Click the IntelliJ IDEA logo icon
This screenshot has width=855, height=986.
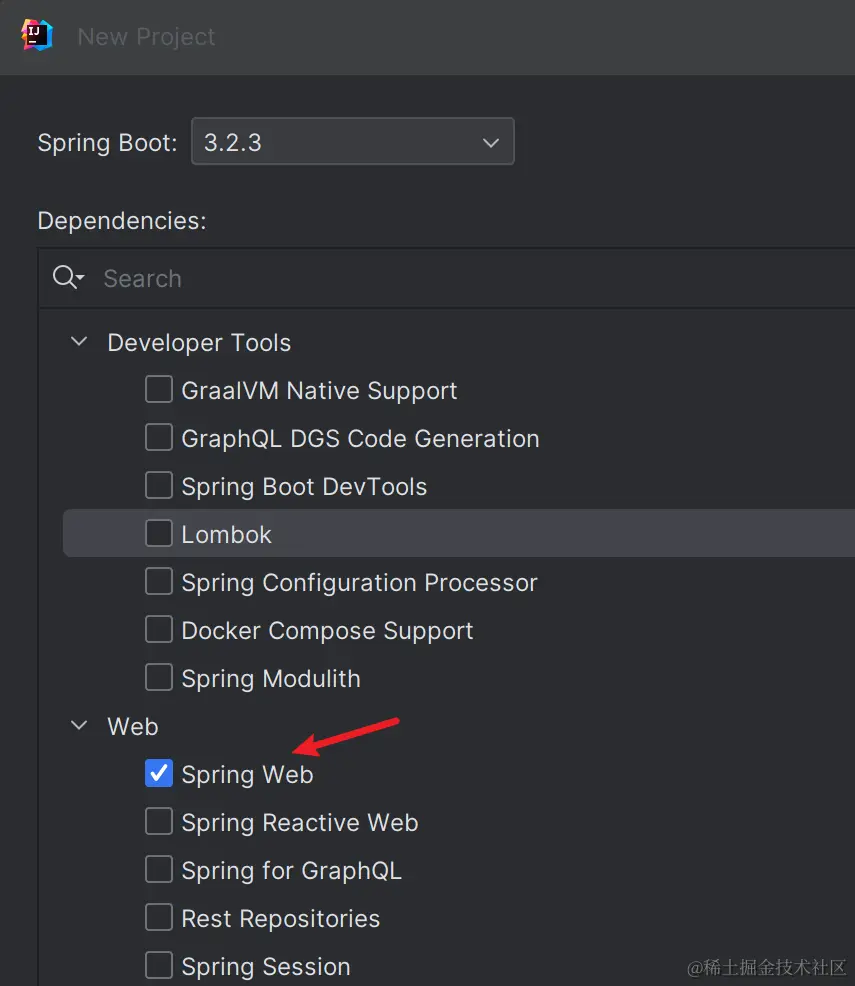point(36,35)
